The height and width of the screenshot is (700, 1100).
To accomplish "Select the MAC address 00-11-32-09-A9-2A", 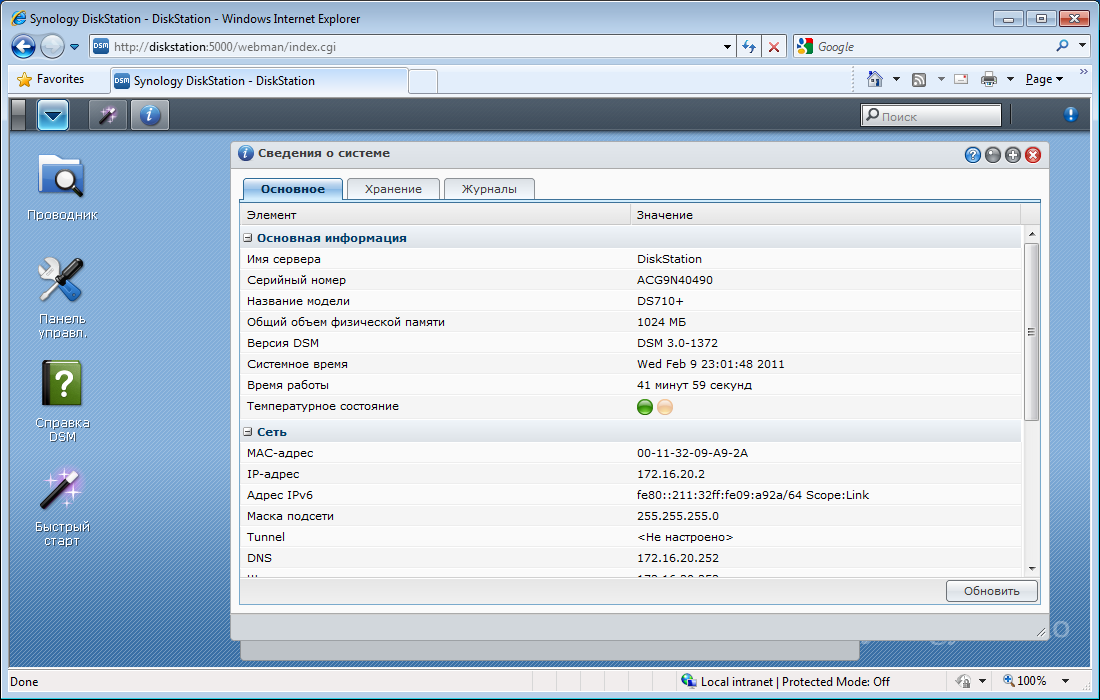I will [x=692, y=453].
